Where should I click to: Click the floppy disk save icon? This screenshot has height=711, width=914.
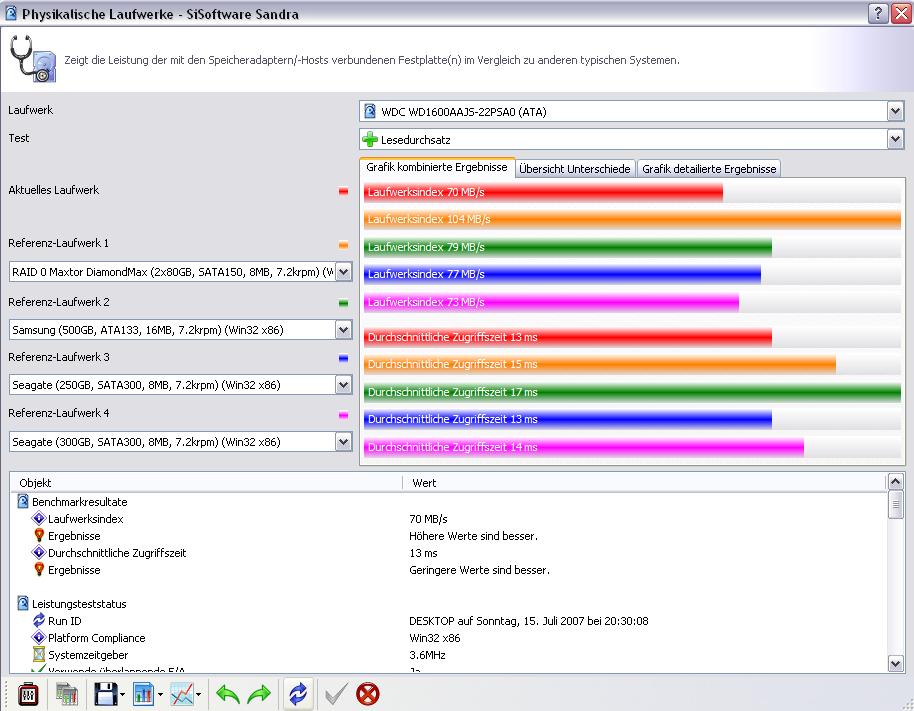coord(106,694)
